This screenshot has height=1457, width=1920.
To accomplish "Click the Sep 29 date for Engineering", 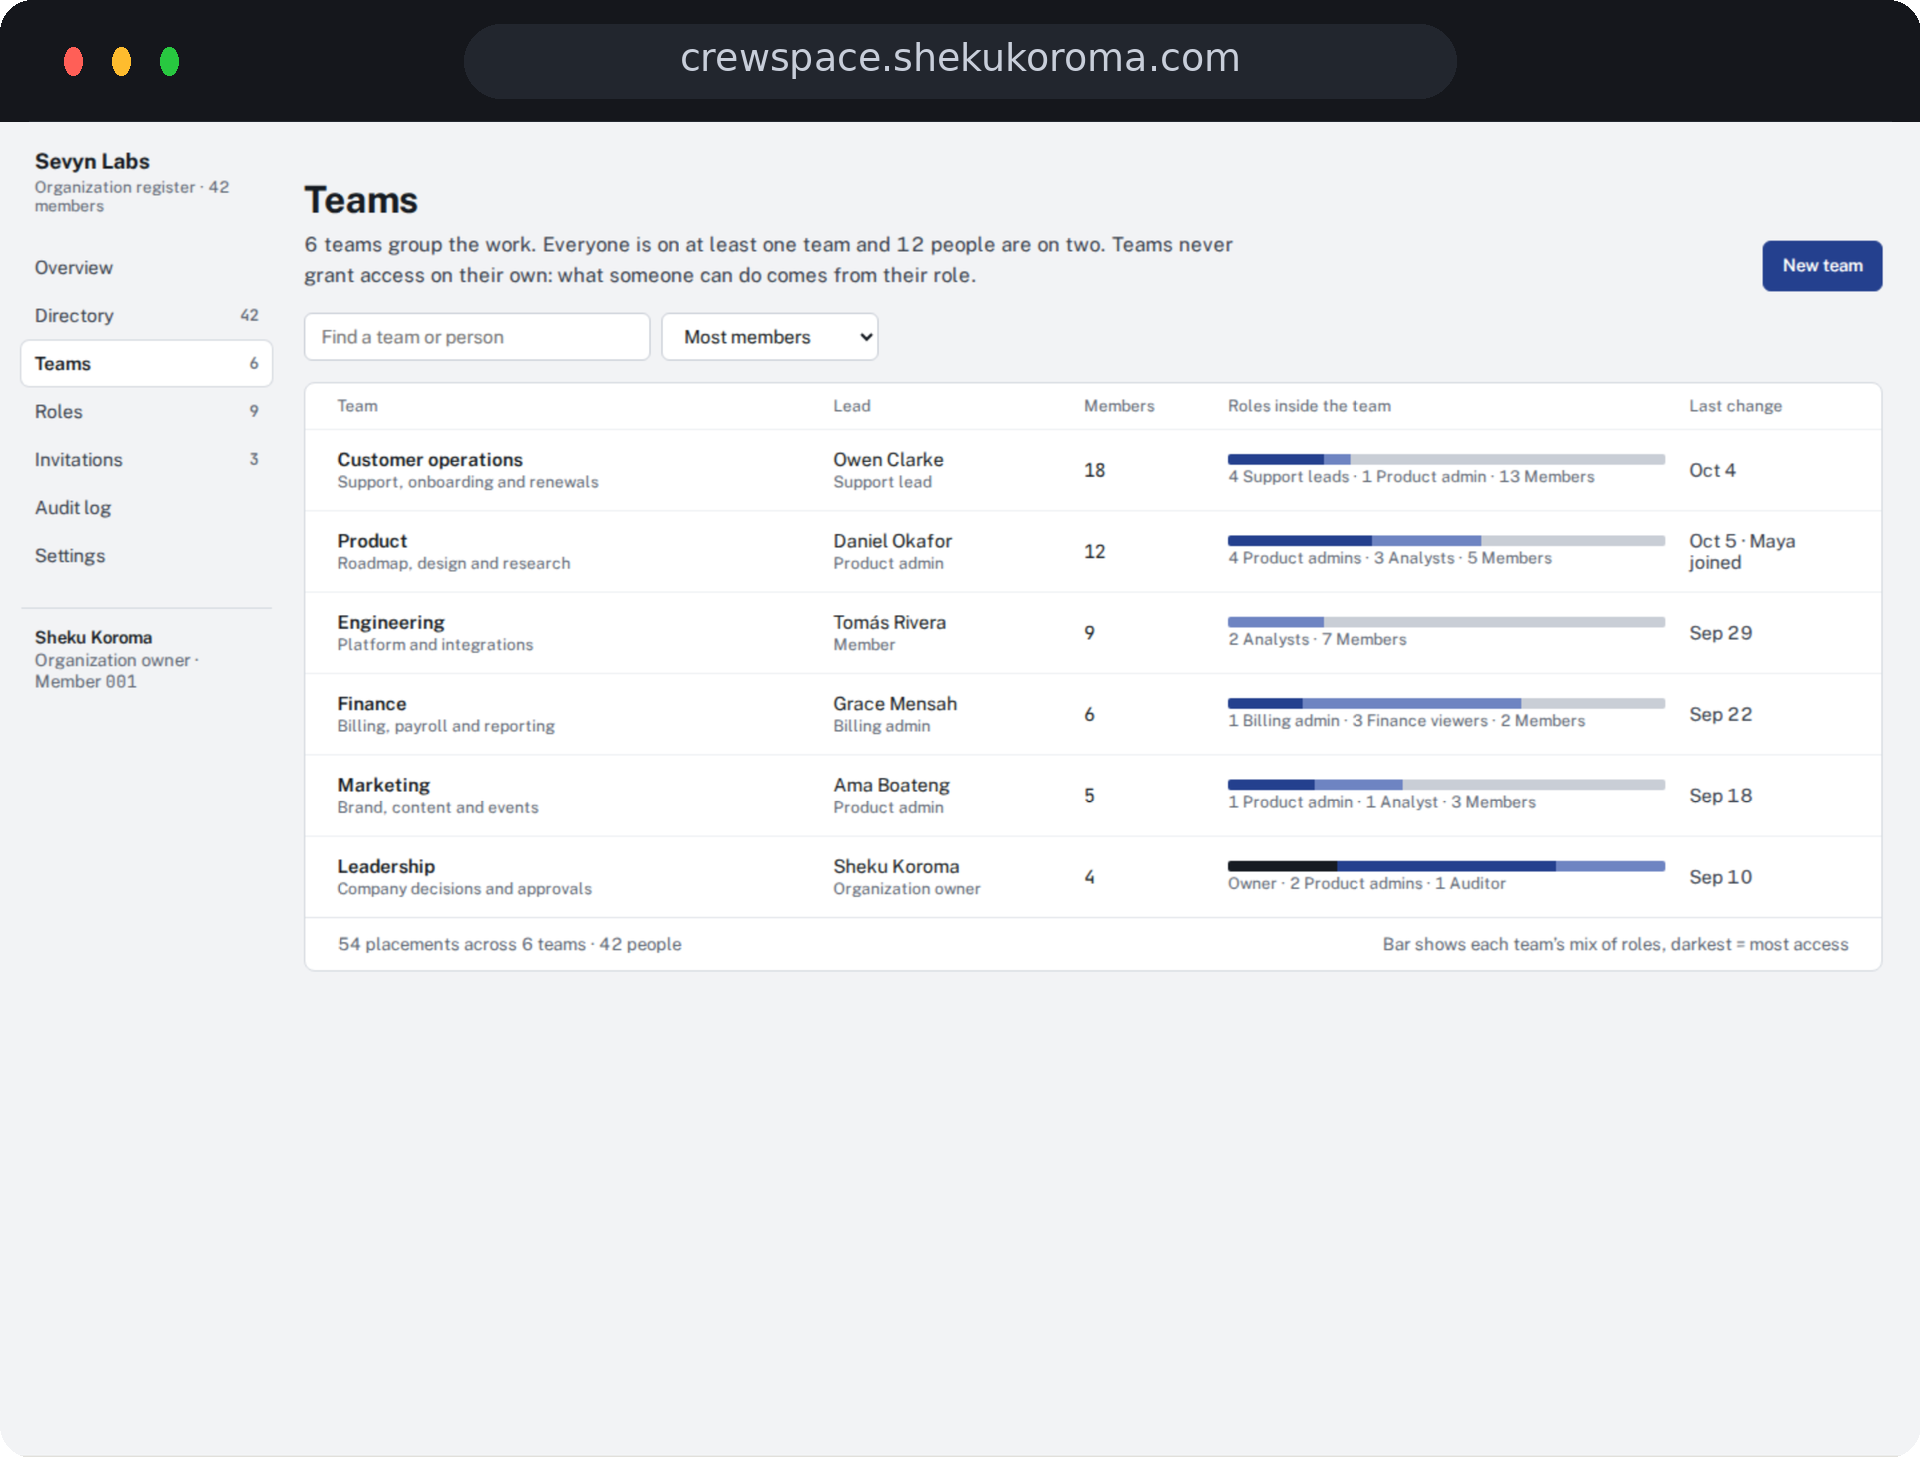I will (x=1720, y=633).
